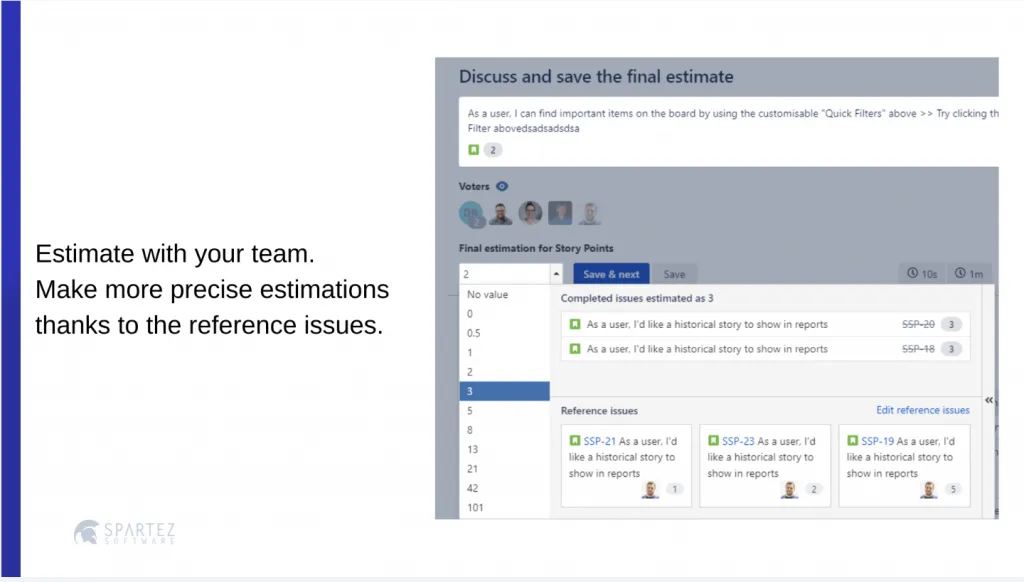1024x582 pixels.
Task: Click the first voter avatar with initials
Action: click(x=471, y=213)
